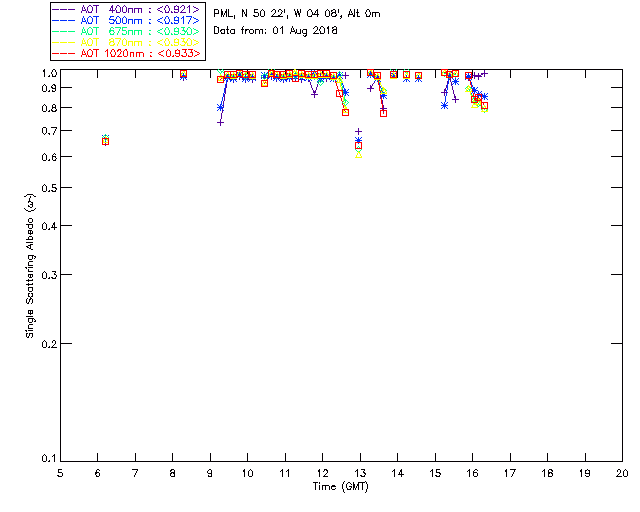Click the 'Time (GMT)' x-axis label
This screenshot has height=512, width=640.
coord(341,487)
